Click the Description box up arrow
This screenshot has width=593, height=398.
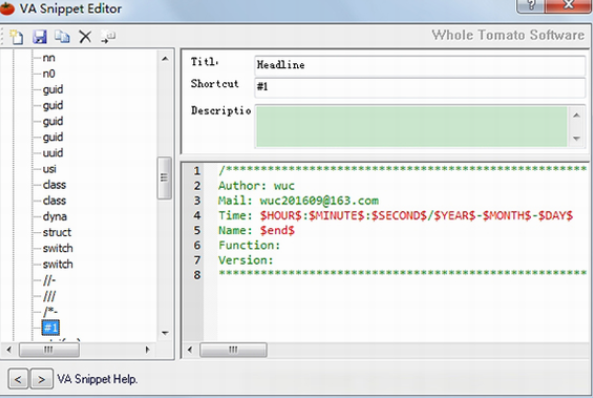tap(576, 115)
